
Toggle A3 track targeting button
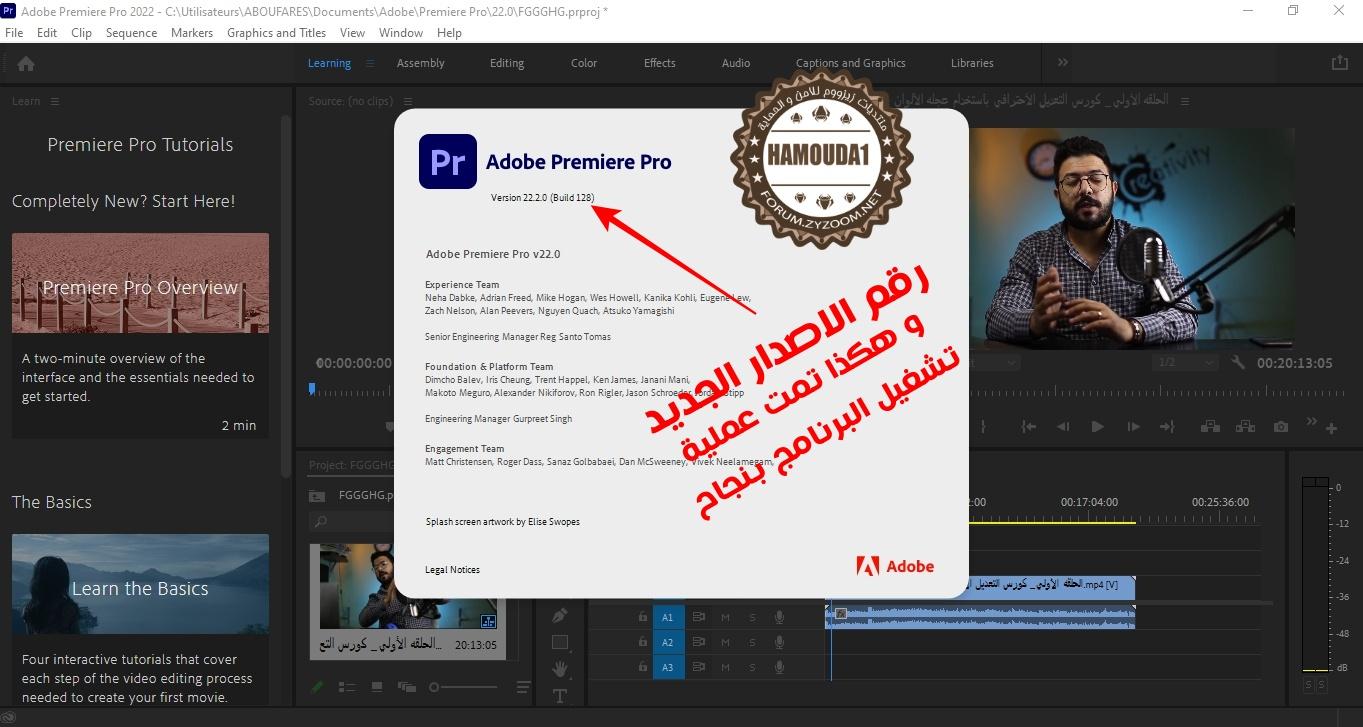(669, 667)
